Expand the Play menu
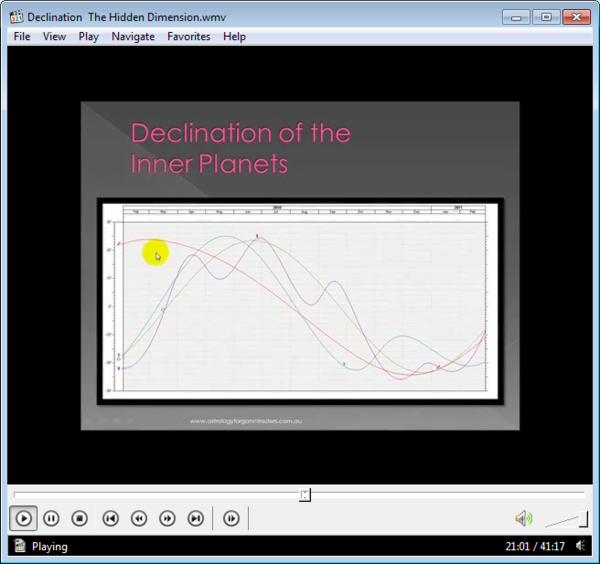 pos(88,36)
